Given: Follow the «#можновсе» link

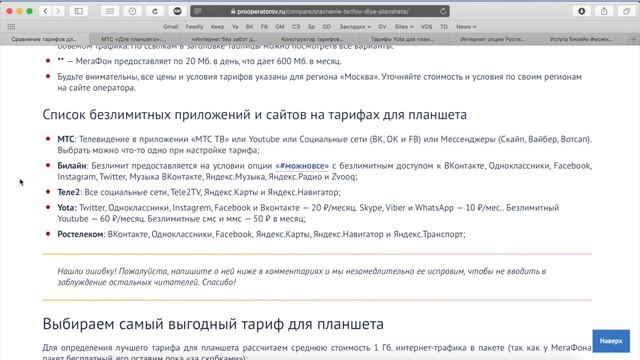Looking at the screenshot, I should point(302,166).
